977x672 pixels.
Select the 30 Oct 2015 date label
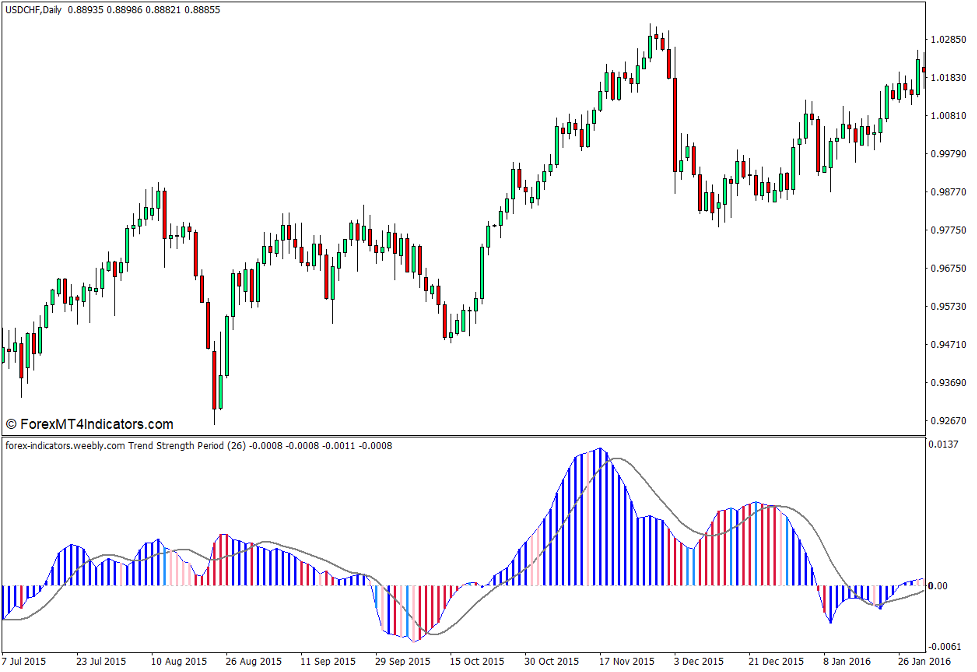[553, 660]
